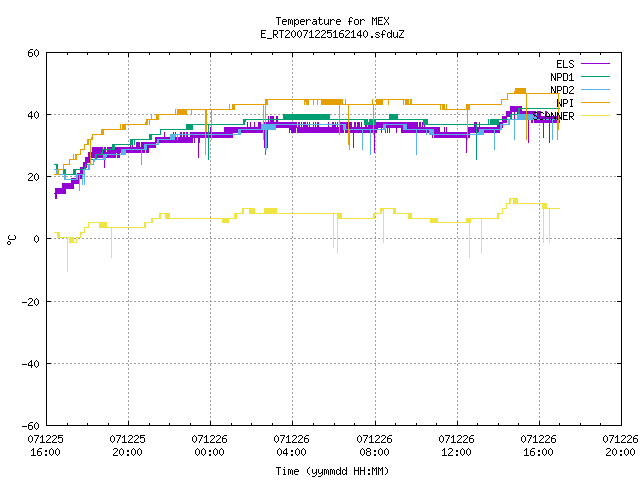This screenshot has height=480, width=640.
Task: Click the y-axis label 40
Action: [x=33, y=115]
